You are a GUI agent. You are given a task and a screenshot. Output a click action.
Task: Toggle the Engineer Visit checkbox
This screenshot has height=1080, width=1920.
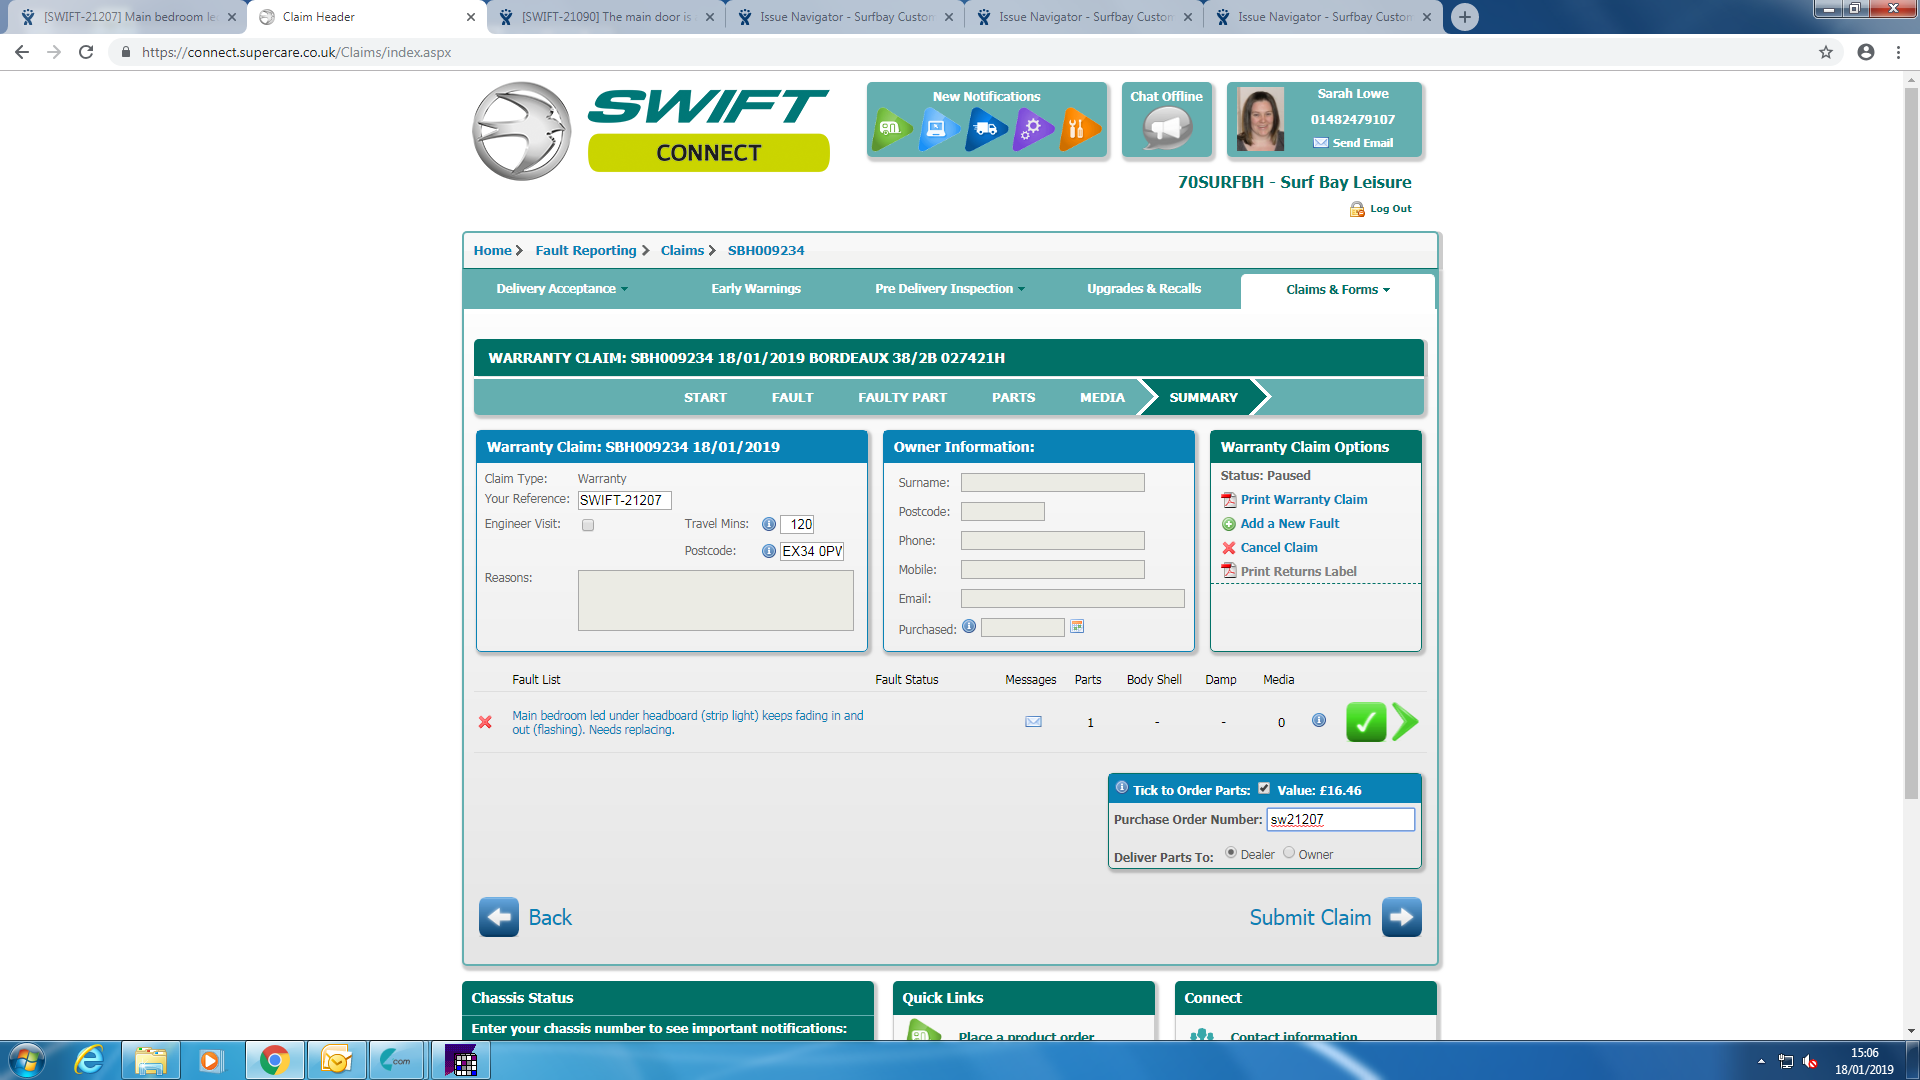point(588,525)
